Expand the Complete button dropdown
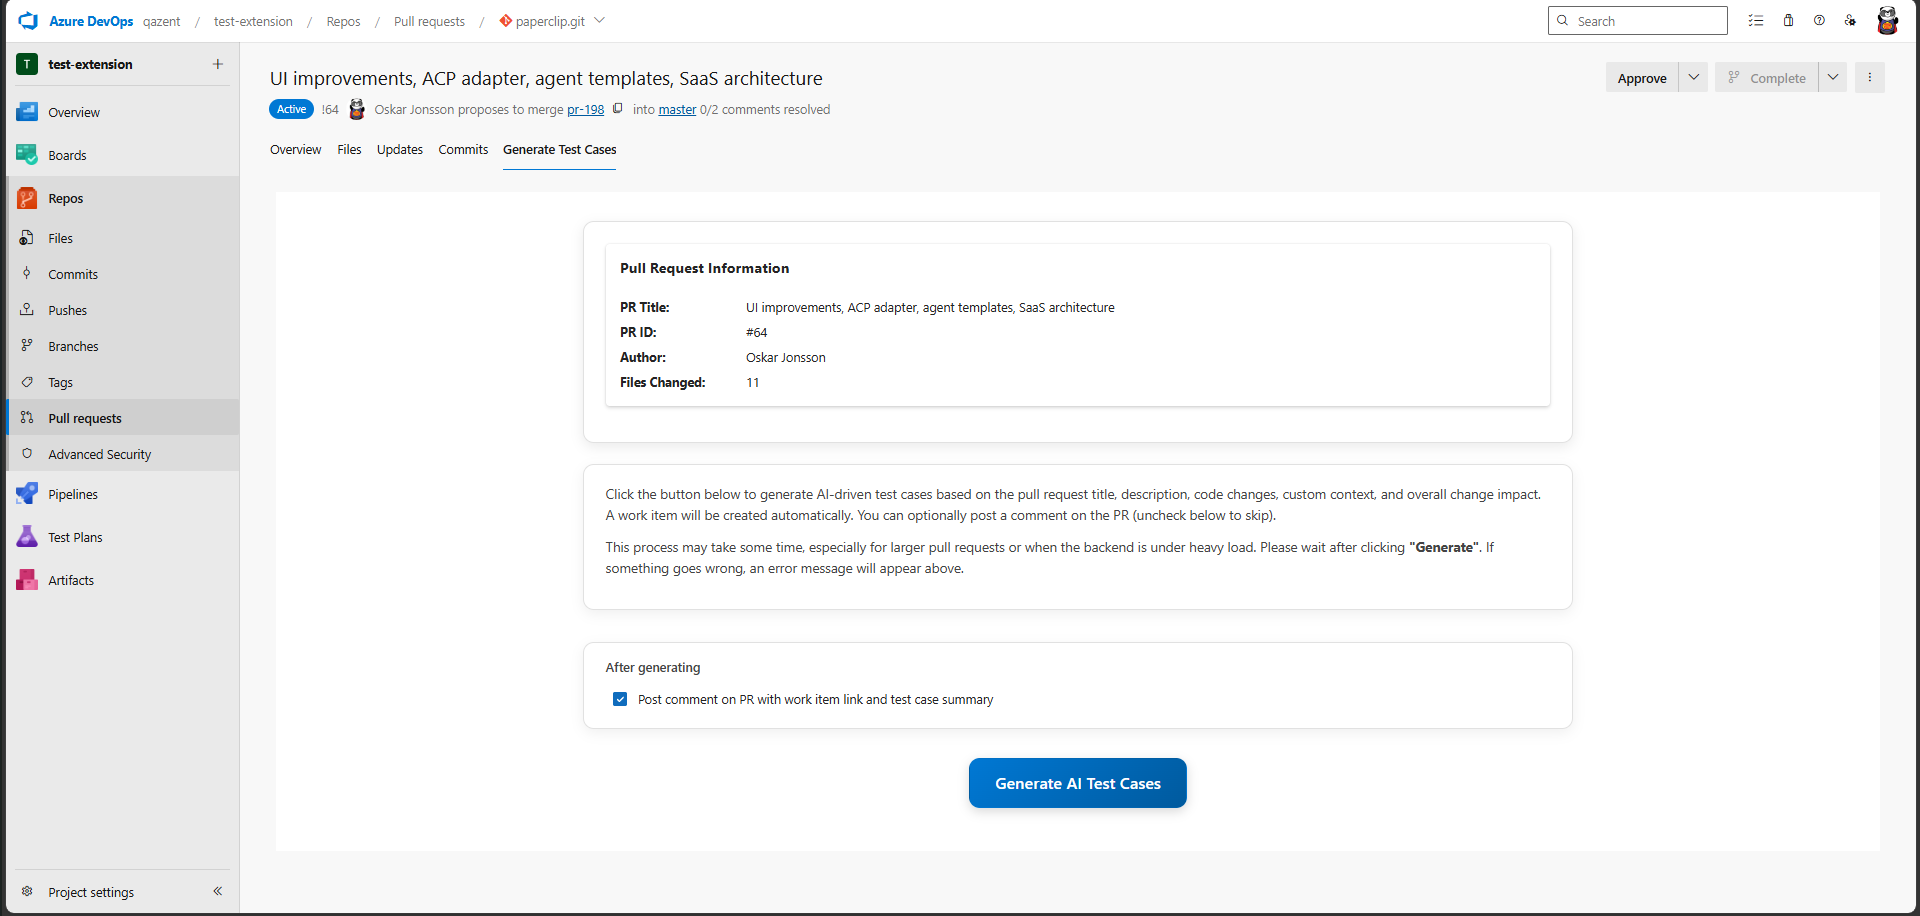This screenshot has height=916, width=1920. [1833, 77]
